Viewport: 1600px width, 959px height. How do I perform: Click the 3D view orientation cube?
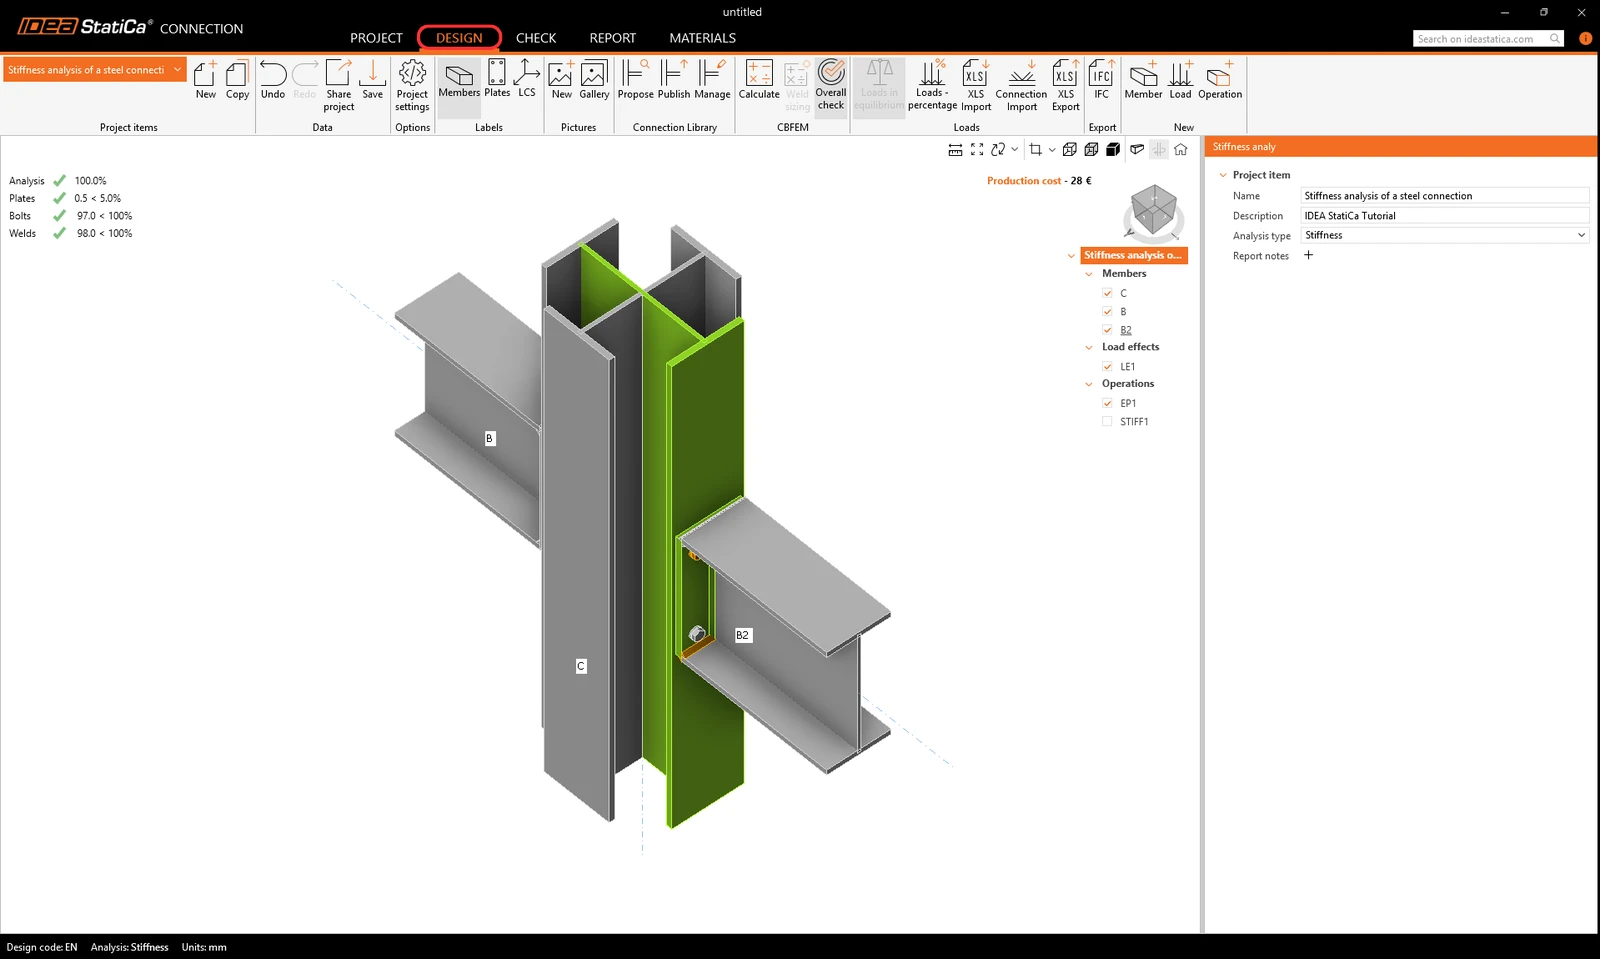click(x=1154, y=212)
